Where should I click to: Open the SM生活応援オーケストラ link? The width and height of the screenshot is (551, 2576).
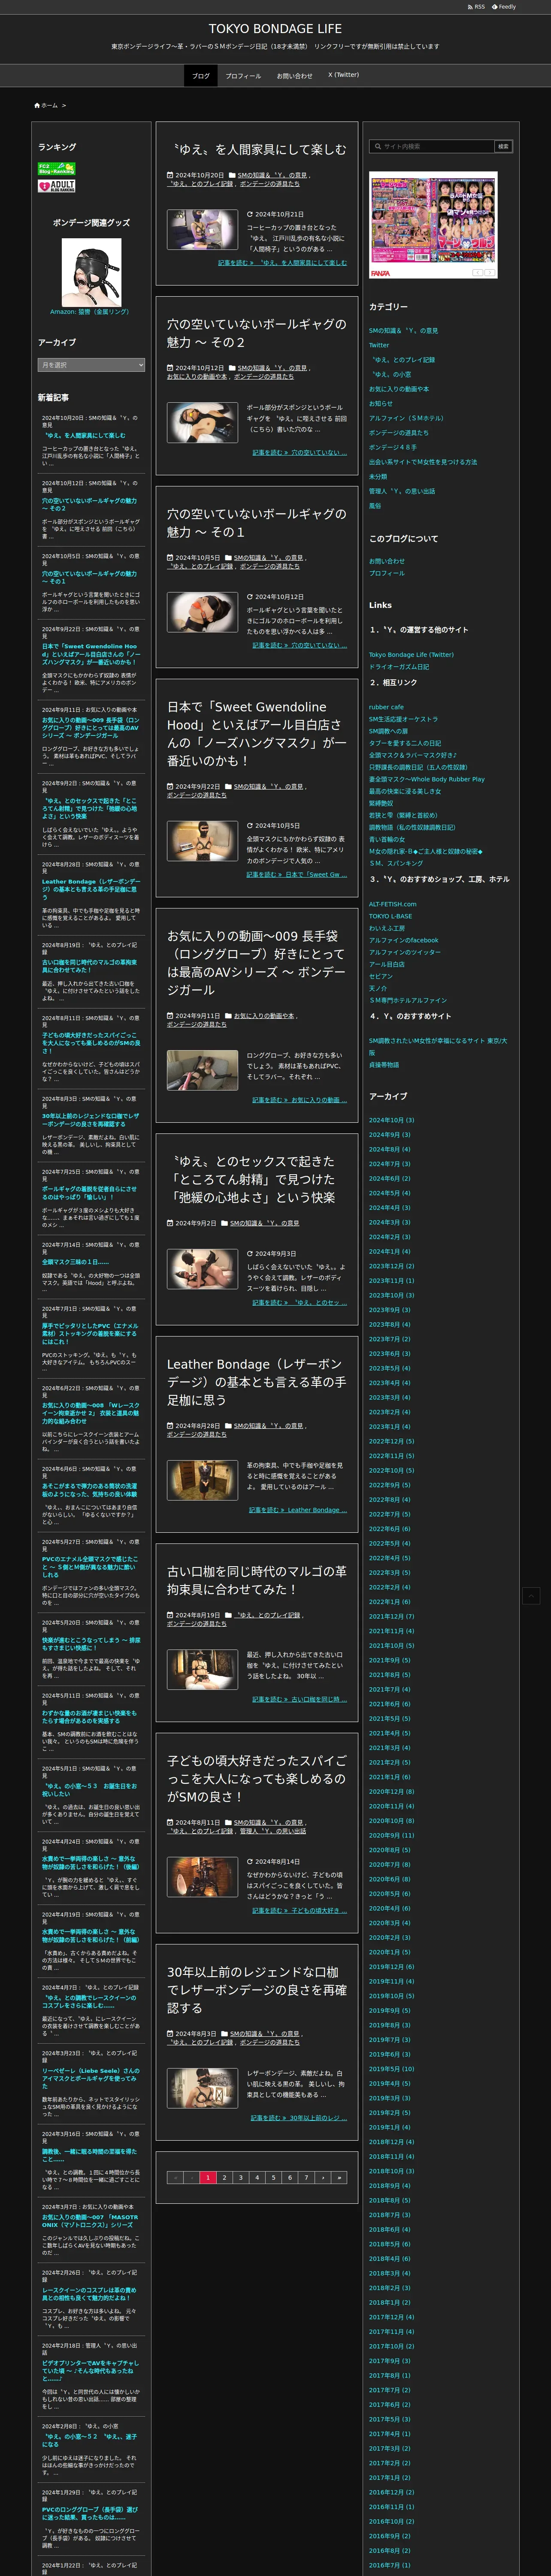(403, 719)
